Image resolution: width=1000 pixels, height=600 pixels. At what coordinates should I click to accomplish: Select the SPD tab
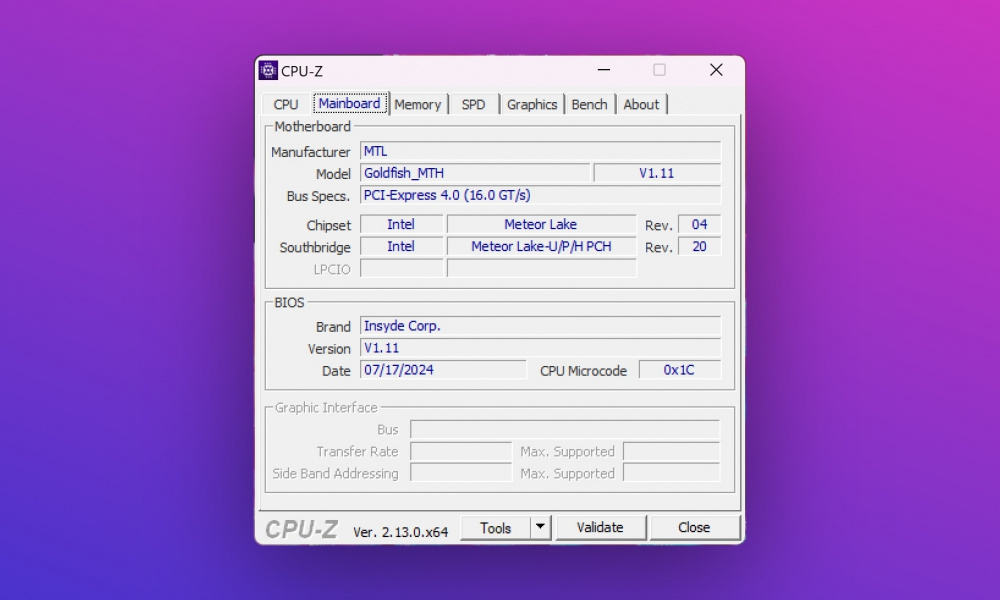coord(473,104)
